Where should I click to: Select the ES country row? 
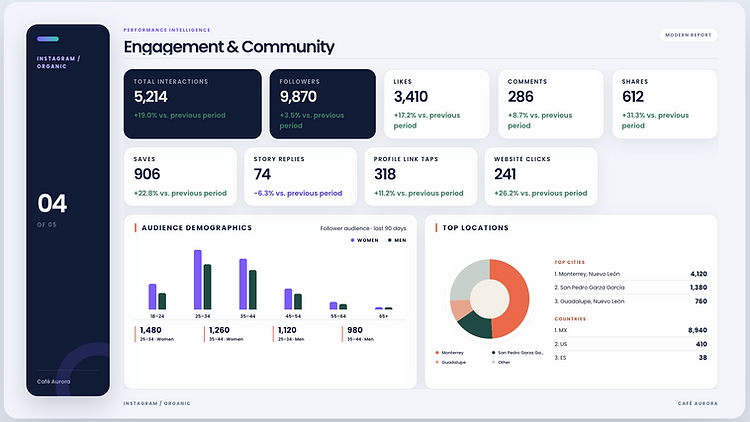[630, 357]
